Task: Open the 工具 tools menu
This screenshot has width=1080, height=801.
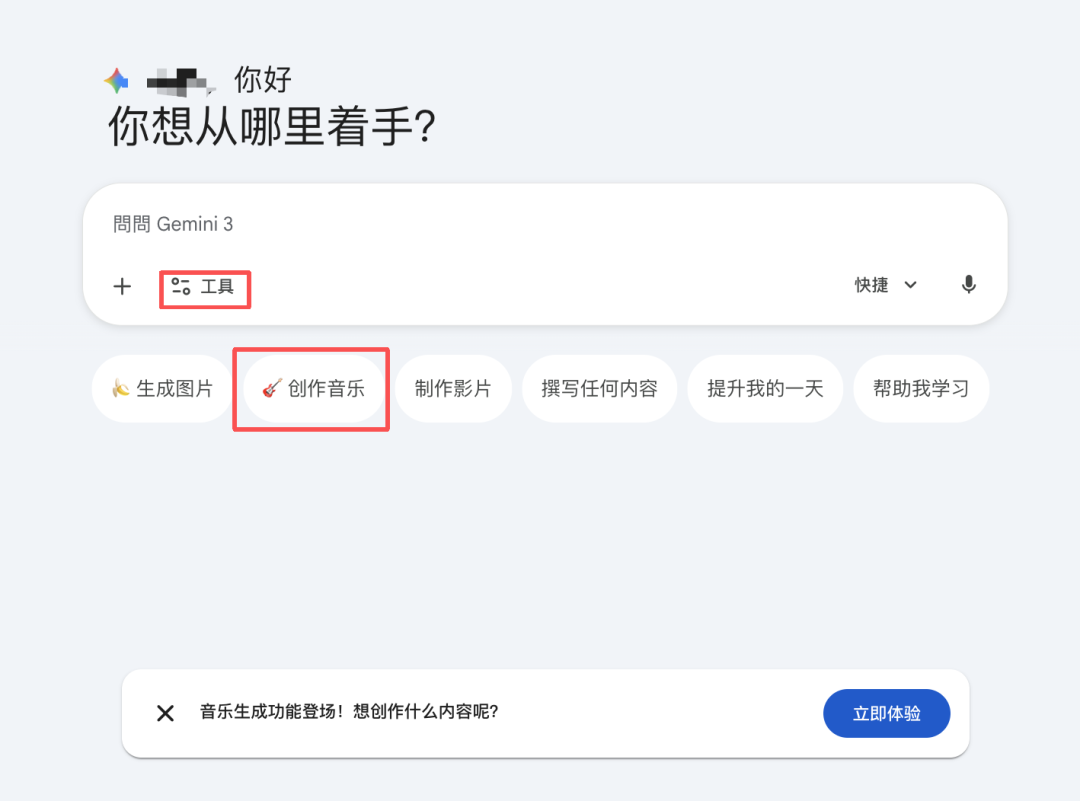Action: 216,287
